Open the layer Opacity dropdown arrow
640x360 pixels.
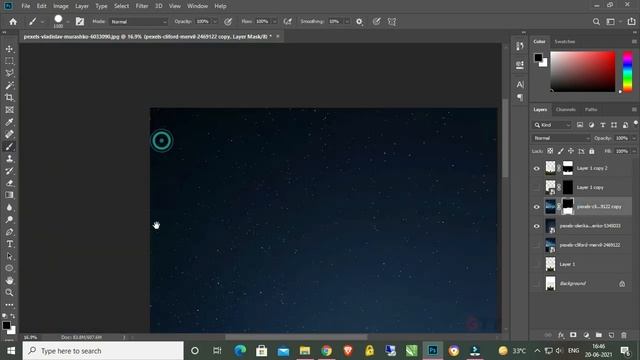pos(634,138)
